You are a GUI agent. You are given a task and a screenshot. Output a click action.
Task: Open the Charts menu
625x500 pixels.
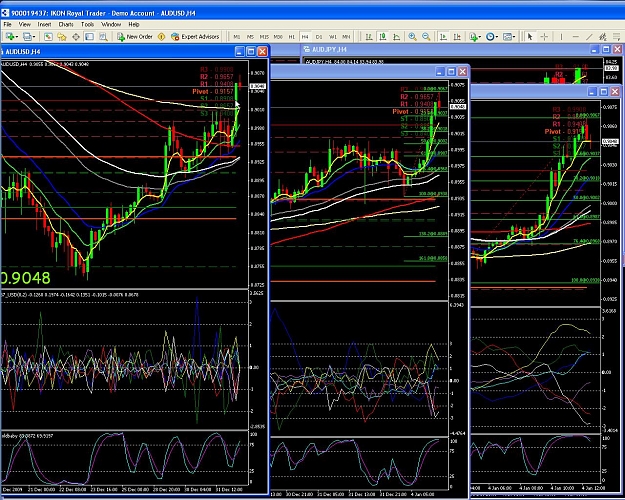66,24
